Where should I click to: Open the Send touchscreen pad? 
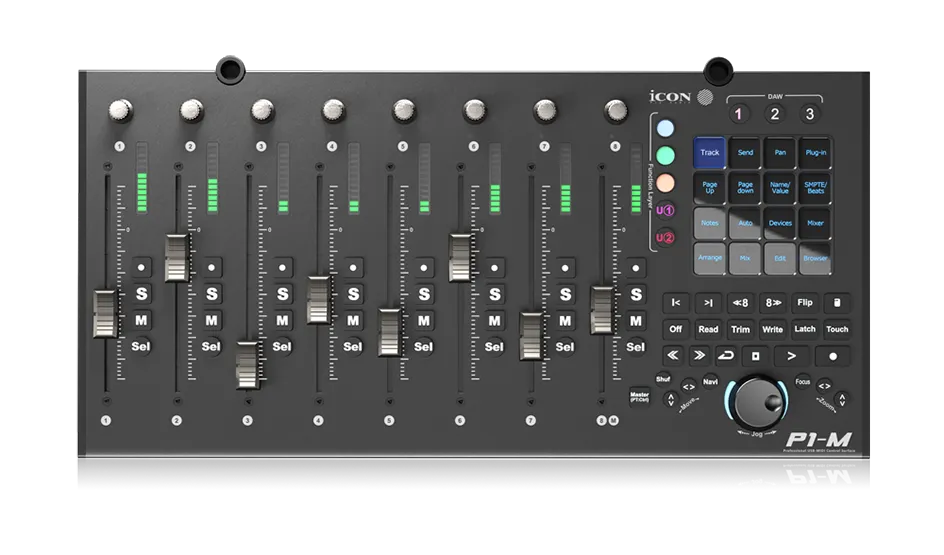coord(745,153)
